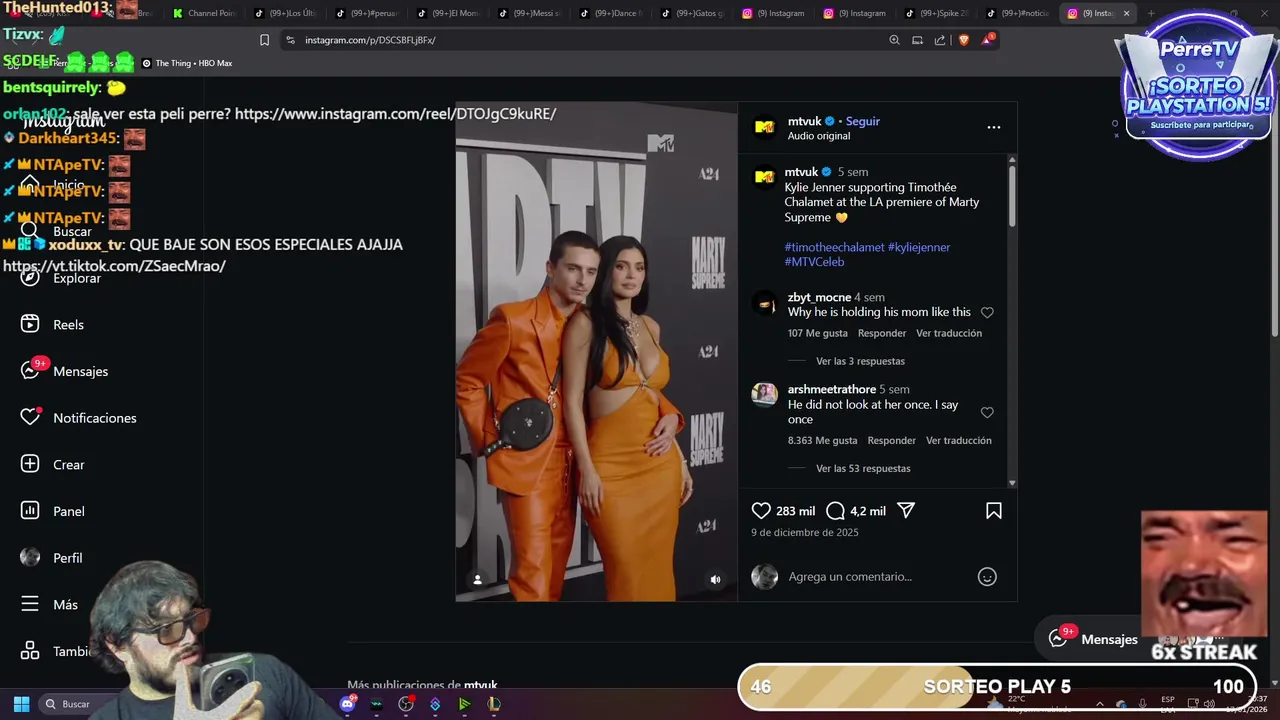Open the #MTVCeleb hashtag
Screen dimensions: 1280x720
click(815, 262)
